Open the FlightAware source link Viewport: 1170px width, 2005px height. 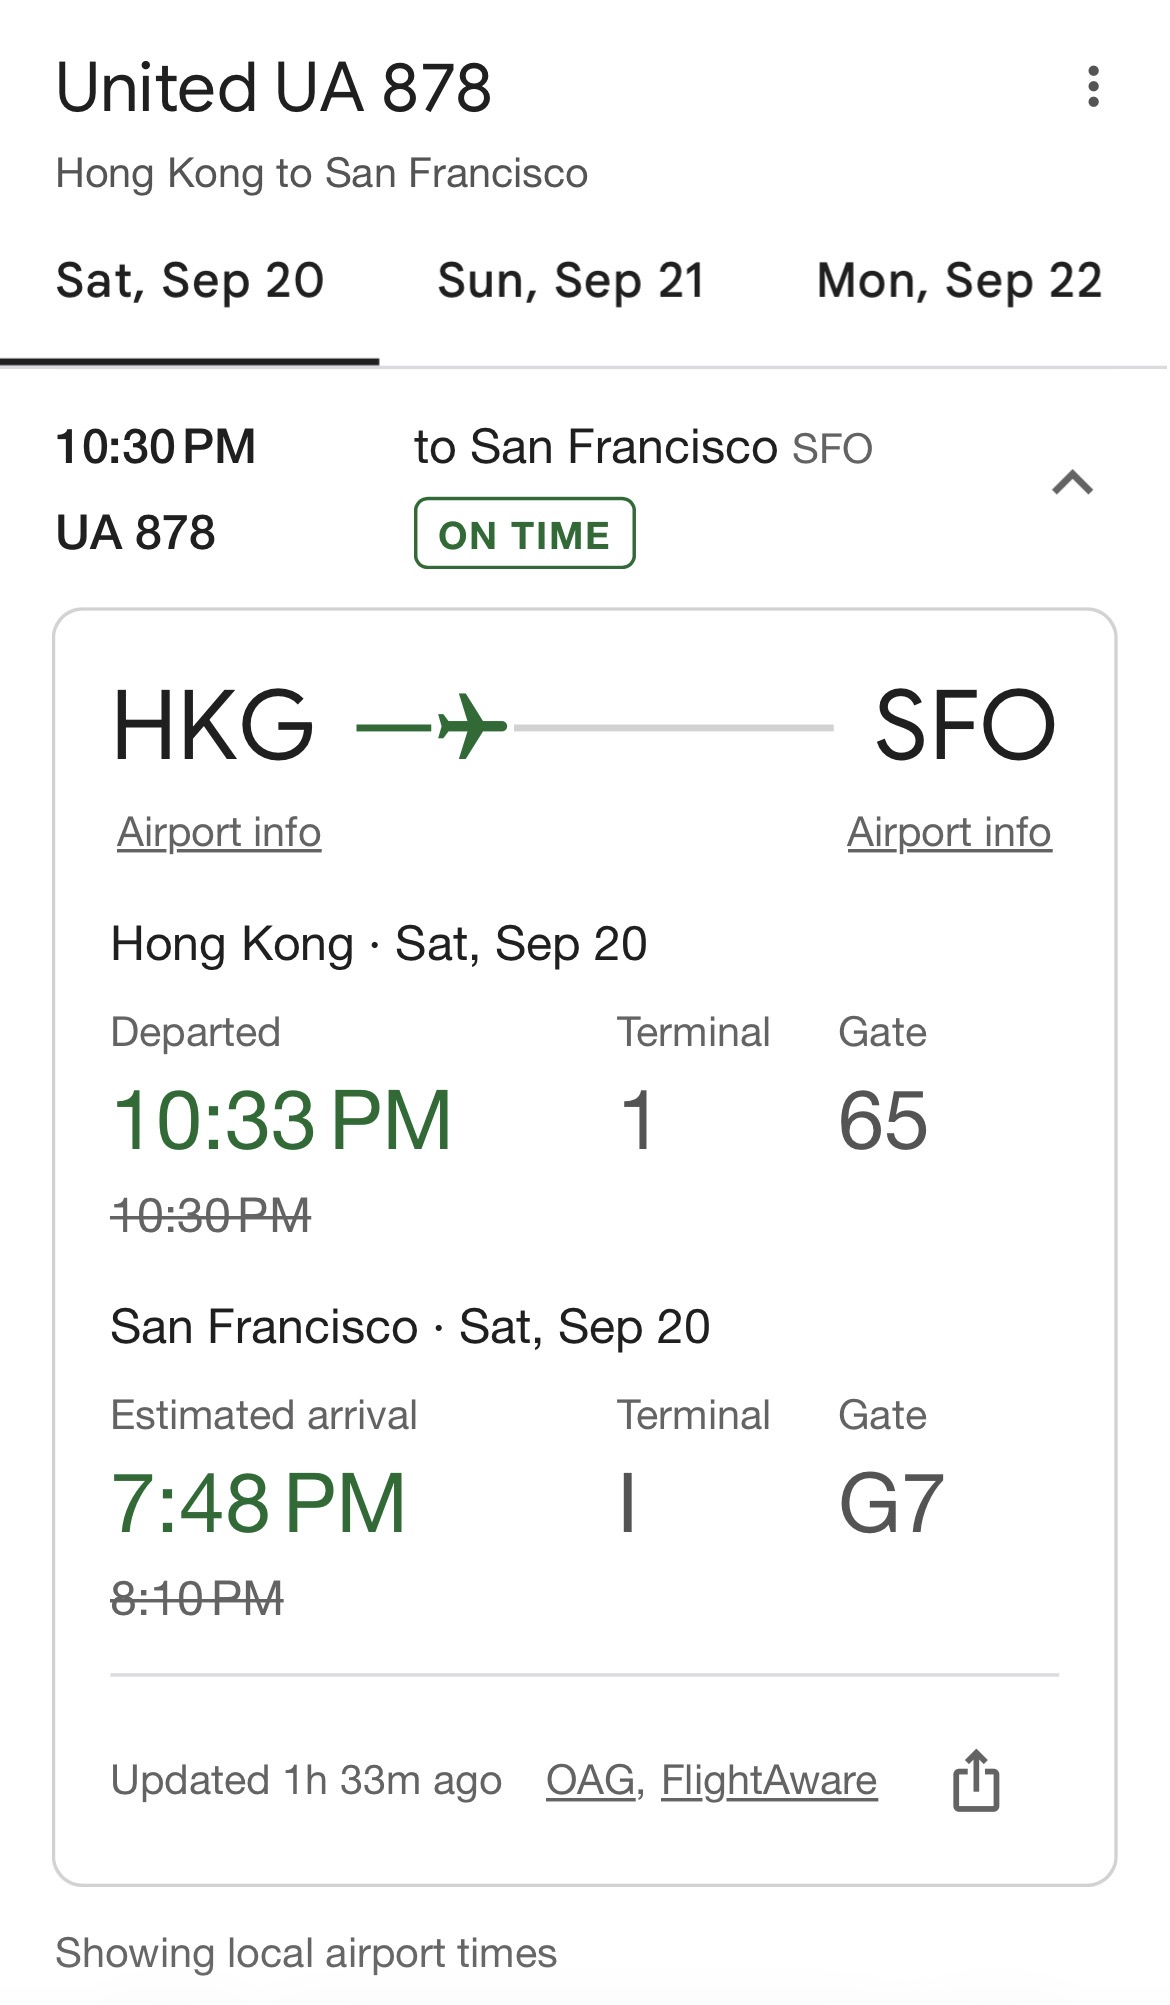(x=769, y=1780)
